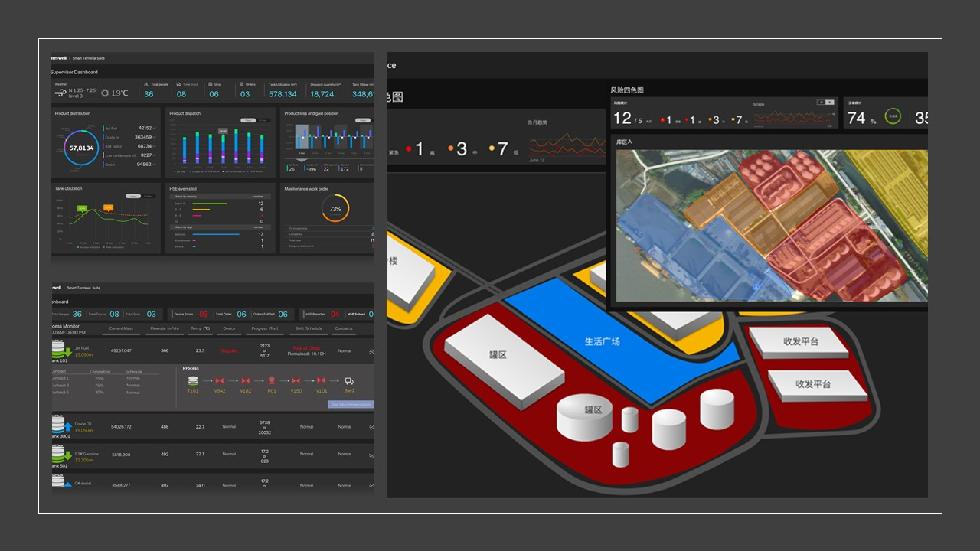
Task: Open the maintenance work order 72% ring gauge
Action: click(336, 208)
